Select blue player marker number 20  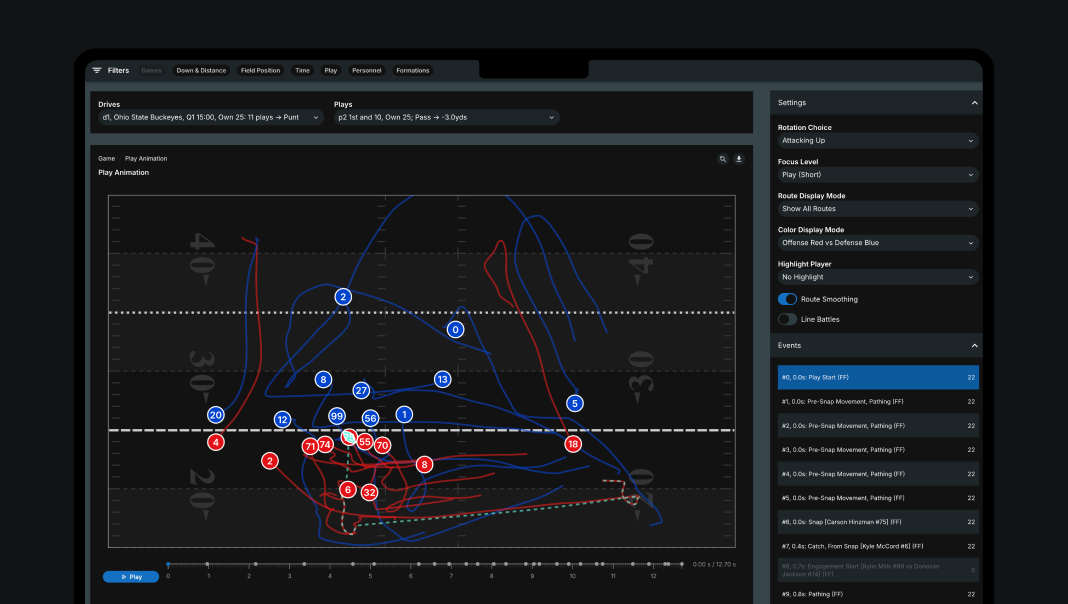point(215,414)
